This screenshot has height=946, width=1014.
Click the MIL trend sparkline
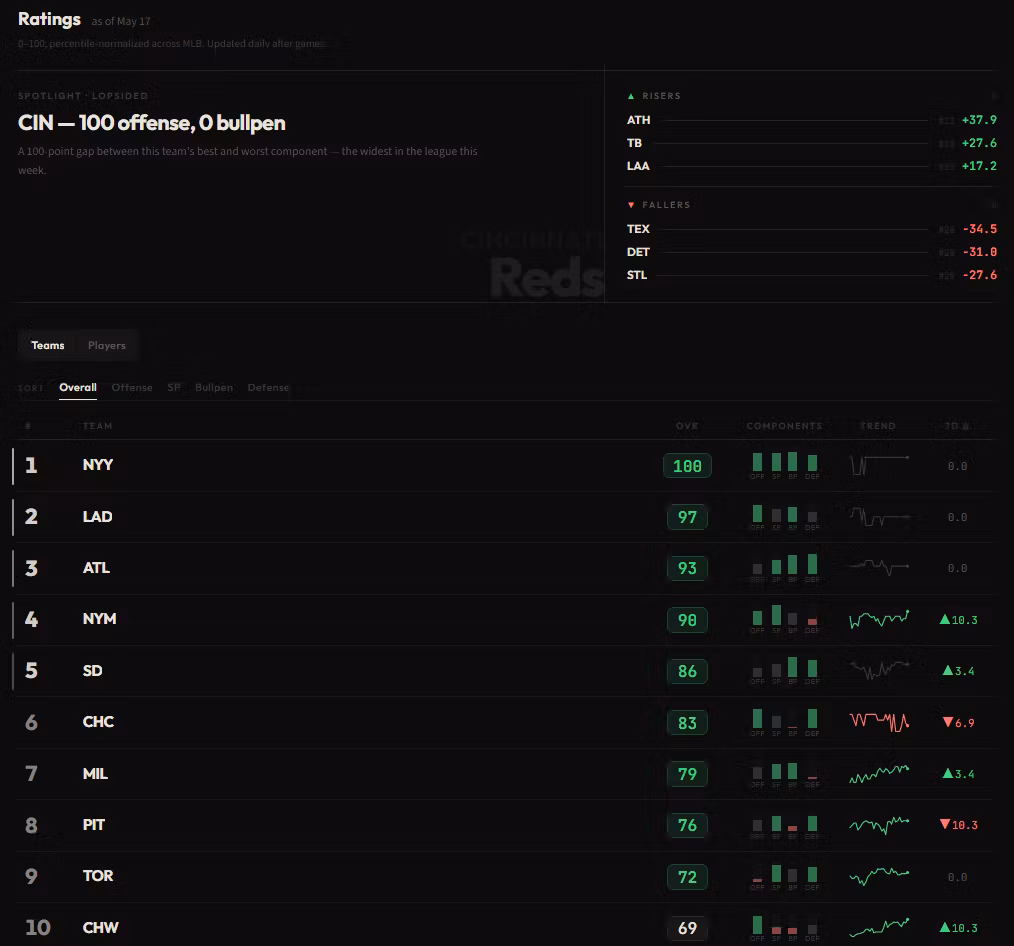(879, 773)
